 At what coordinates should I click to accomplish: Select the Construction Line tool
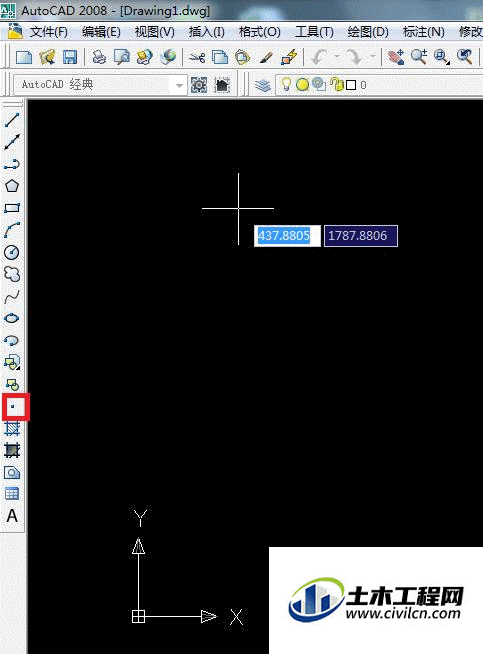pyautogui.click(x=12, y=142)
